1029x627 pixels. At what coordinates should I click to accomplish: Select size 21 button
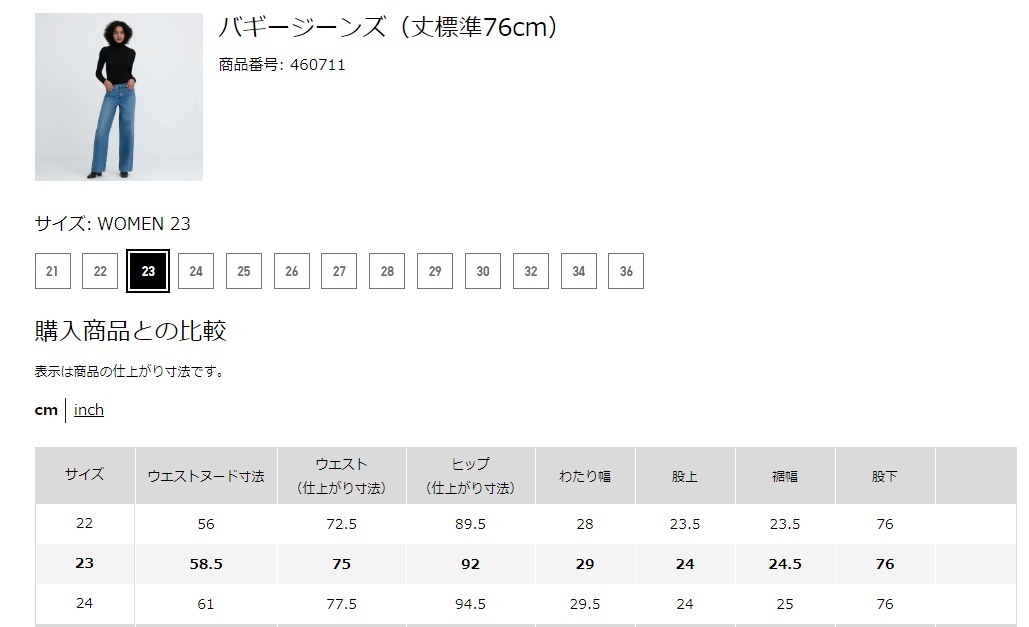[x=52, y=271]
